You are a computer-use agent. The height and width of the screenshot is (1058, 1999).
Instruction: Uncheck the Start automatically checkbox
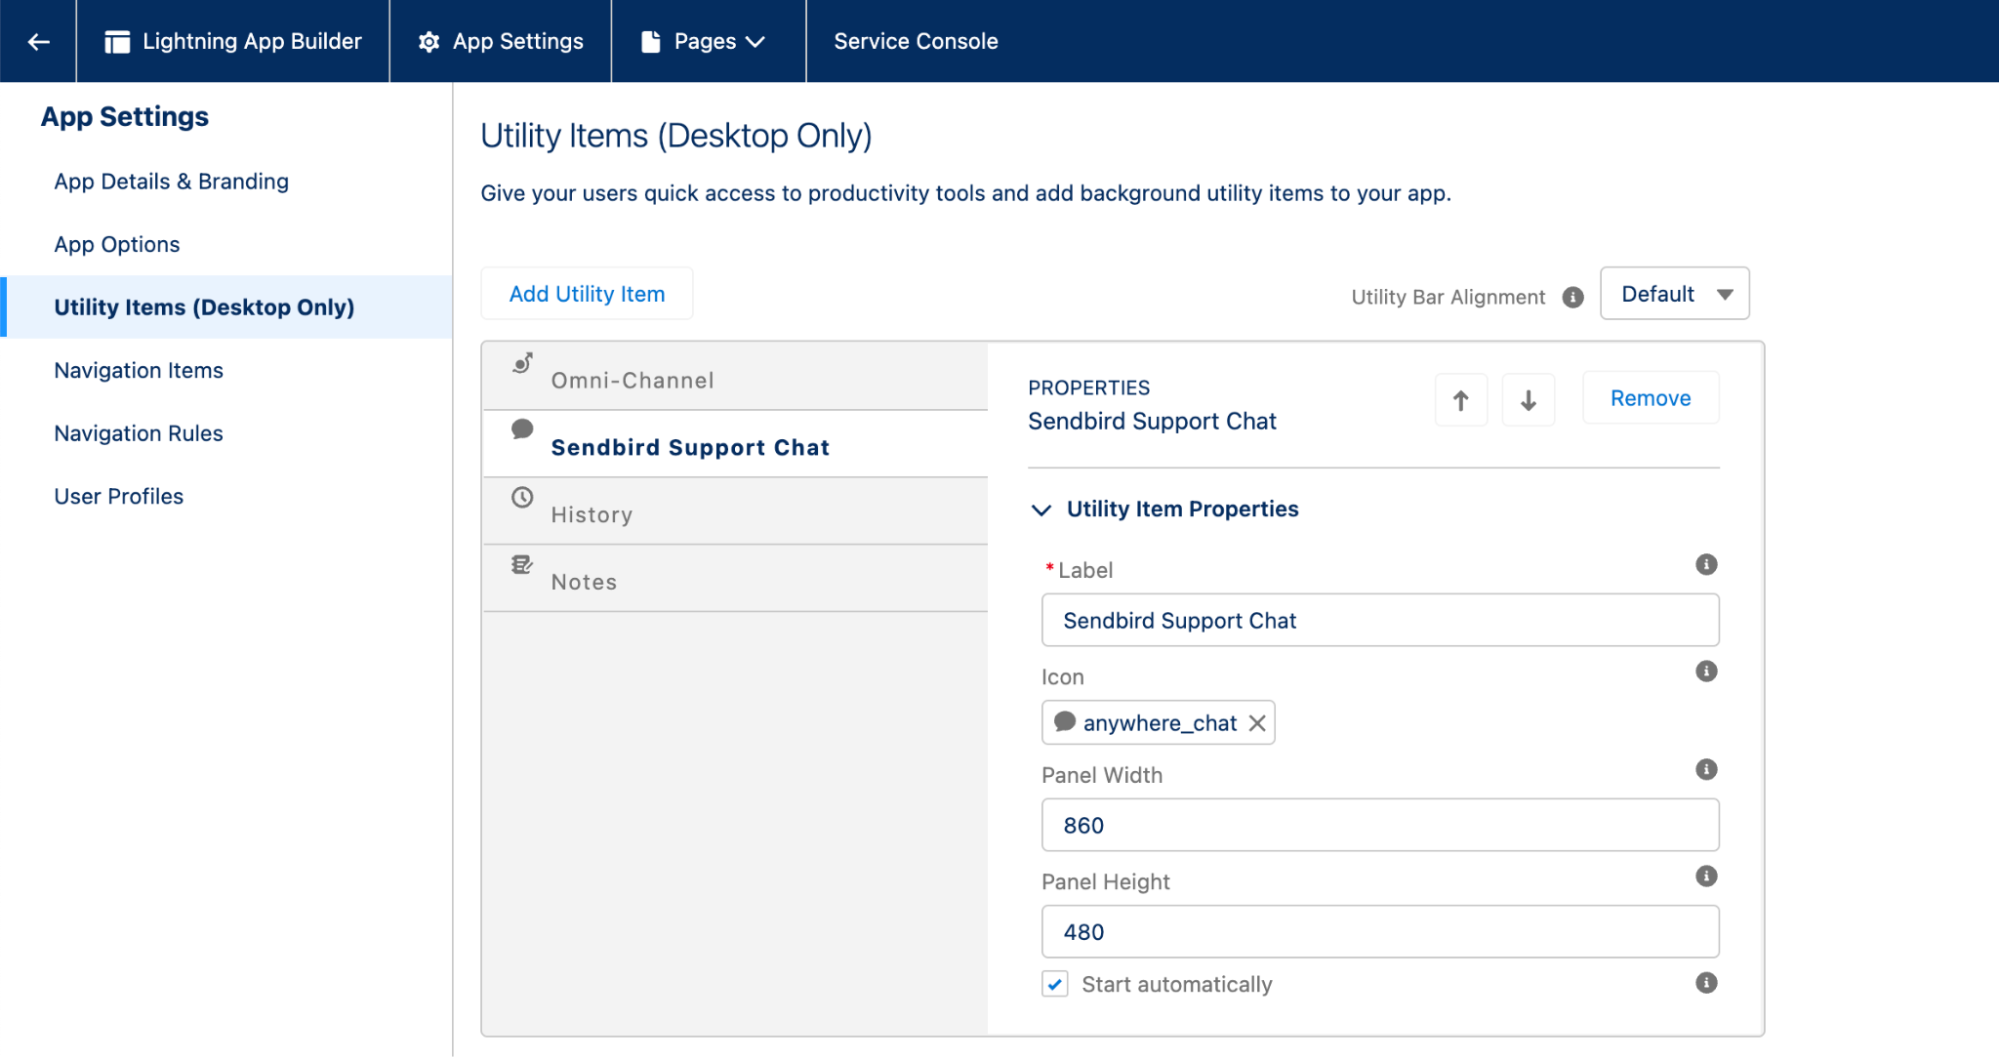coord(1055,984)
